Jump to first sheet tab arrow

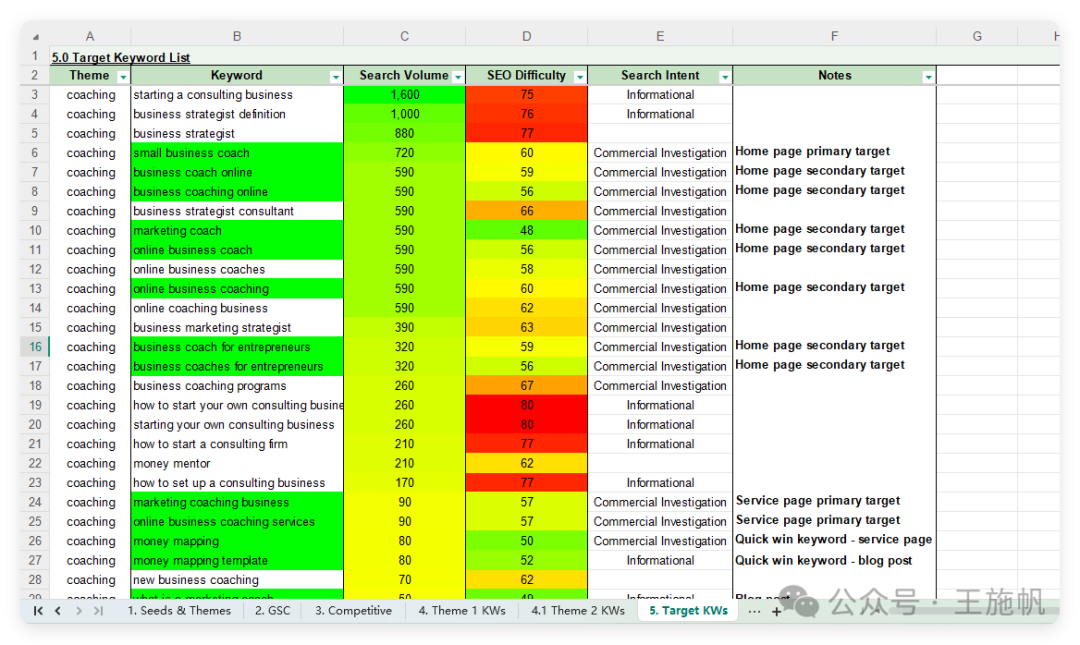point(39,611)
